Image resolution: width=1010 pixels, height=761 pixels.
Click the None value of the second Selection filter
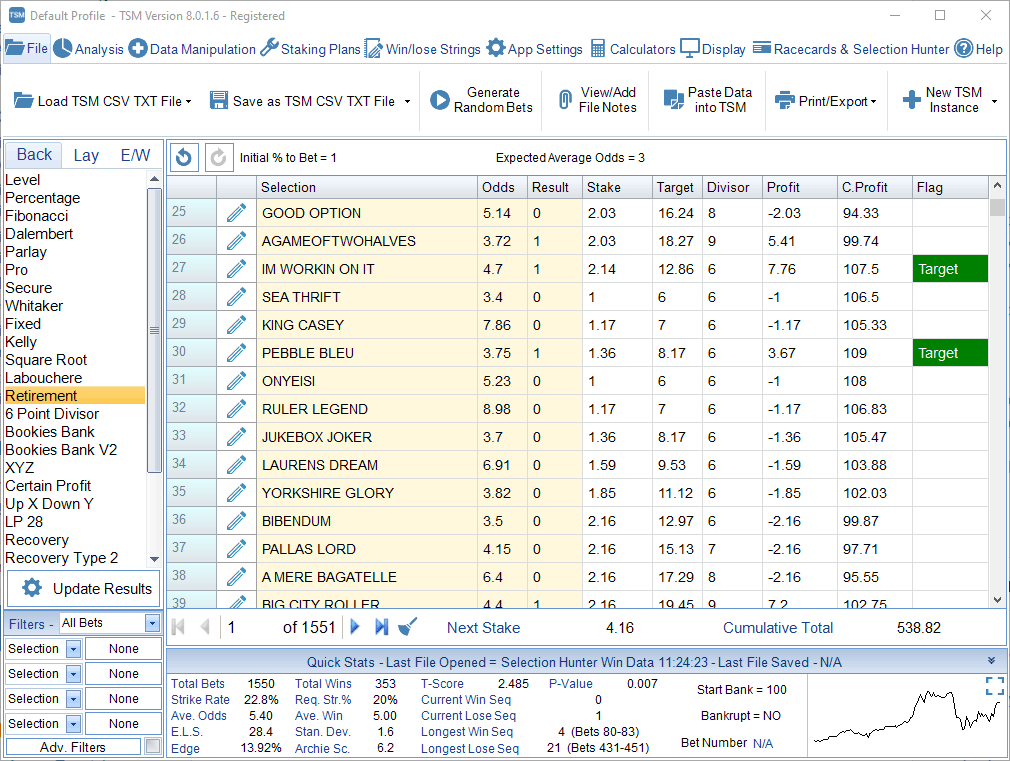123,674
